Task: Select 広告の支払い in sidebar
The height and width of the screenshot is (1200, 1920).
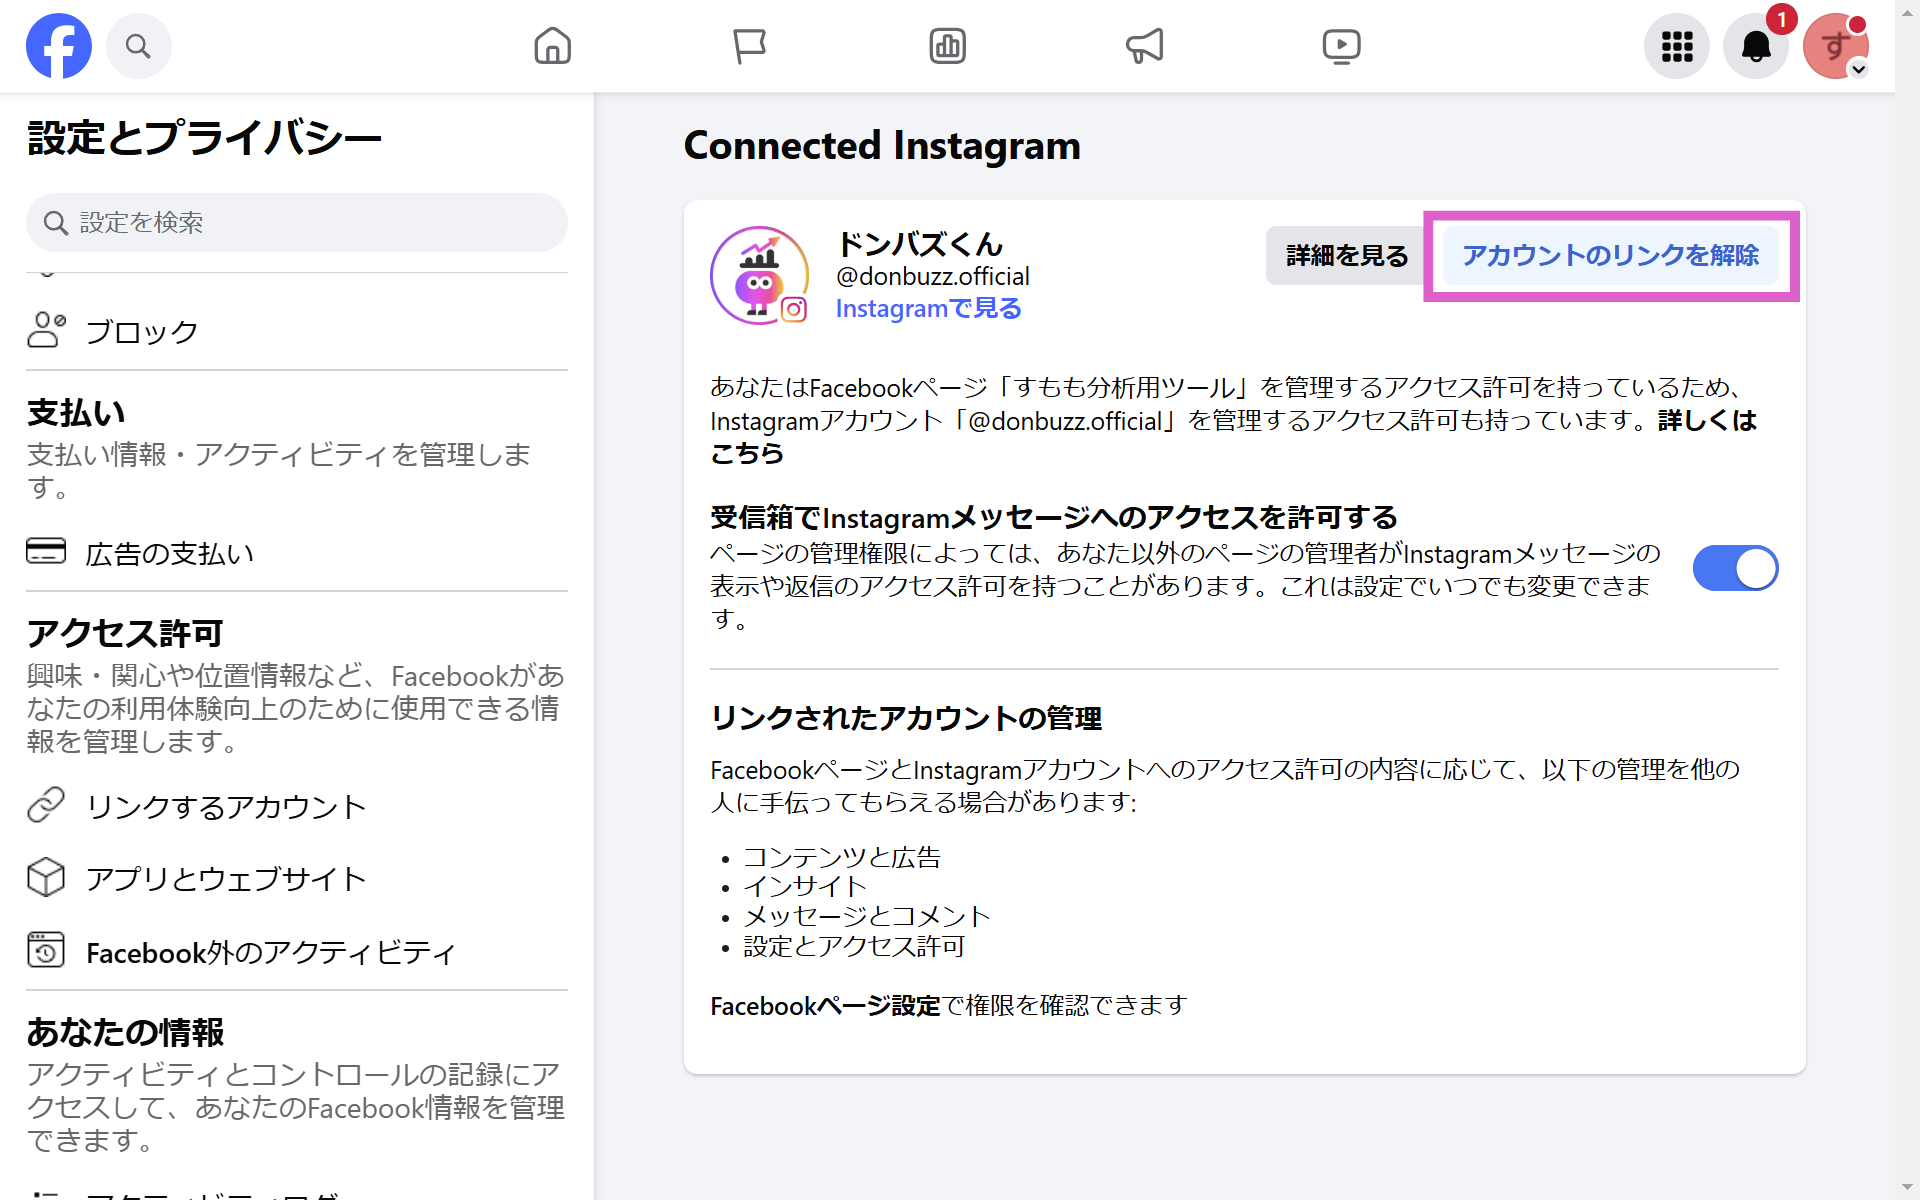Action: pos(169,553)
